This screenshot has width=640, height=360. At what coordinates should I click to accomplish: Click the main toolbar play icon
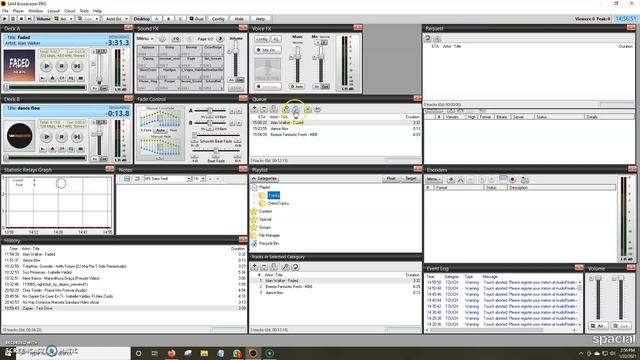[x=4, y=19]
